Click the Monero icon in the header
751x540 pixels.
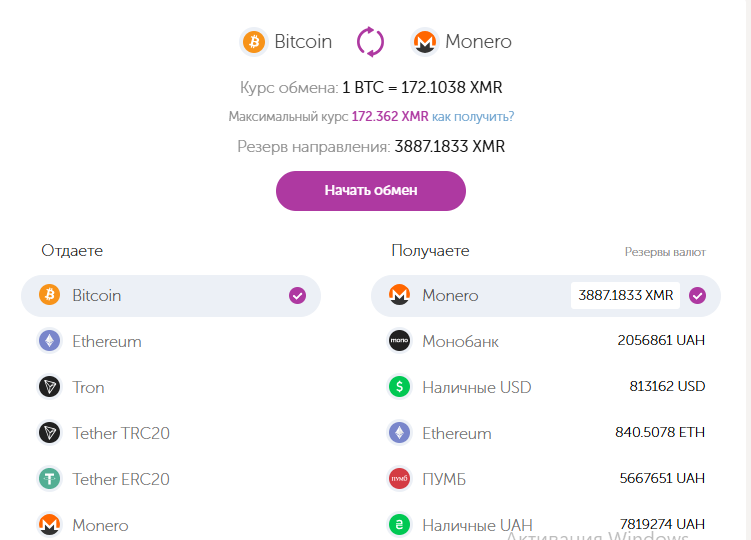pyautogui.click(x=424, y=42)
